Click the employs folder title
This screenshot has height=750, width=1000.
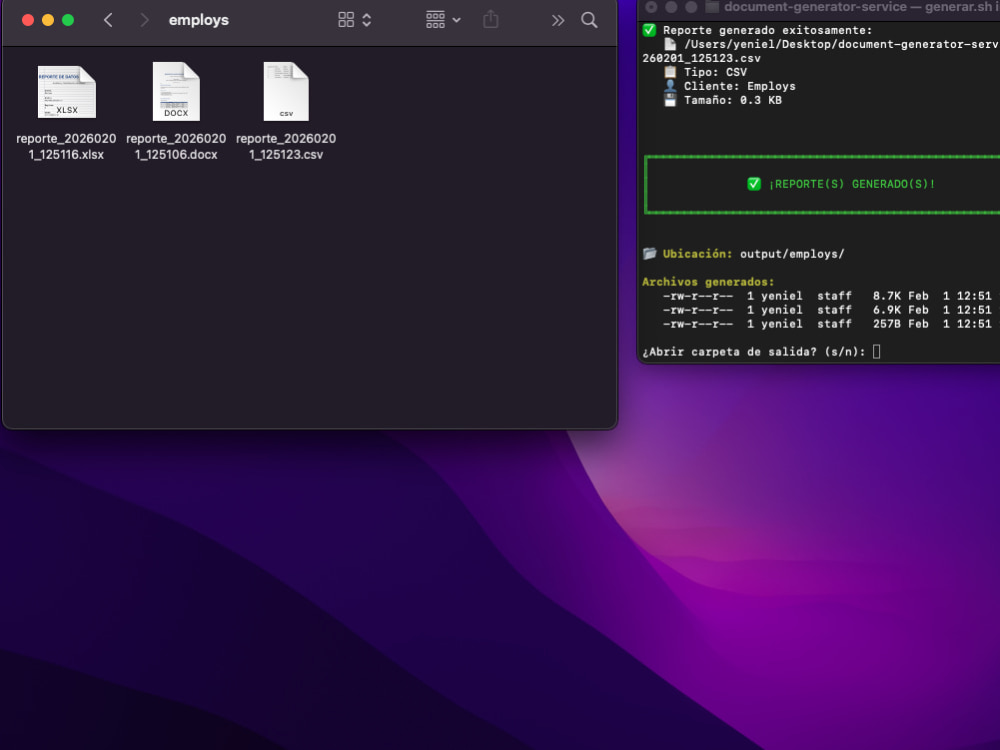click(x=198, y=20)
